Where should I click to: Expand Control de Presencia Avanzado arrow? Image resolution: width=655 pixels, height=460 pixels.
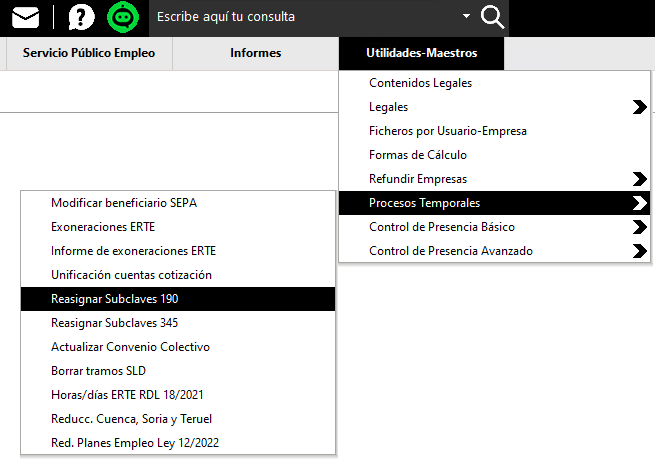point(640,251)
